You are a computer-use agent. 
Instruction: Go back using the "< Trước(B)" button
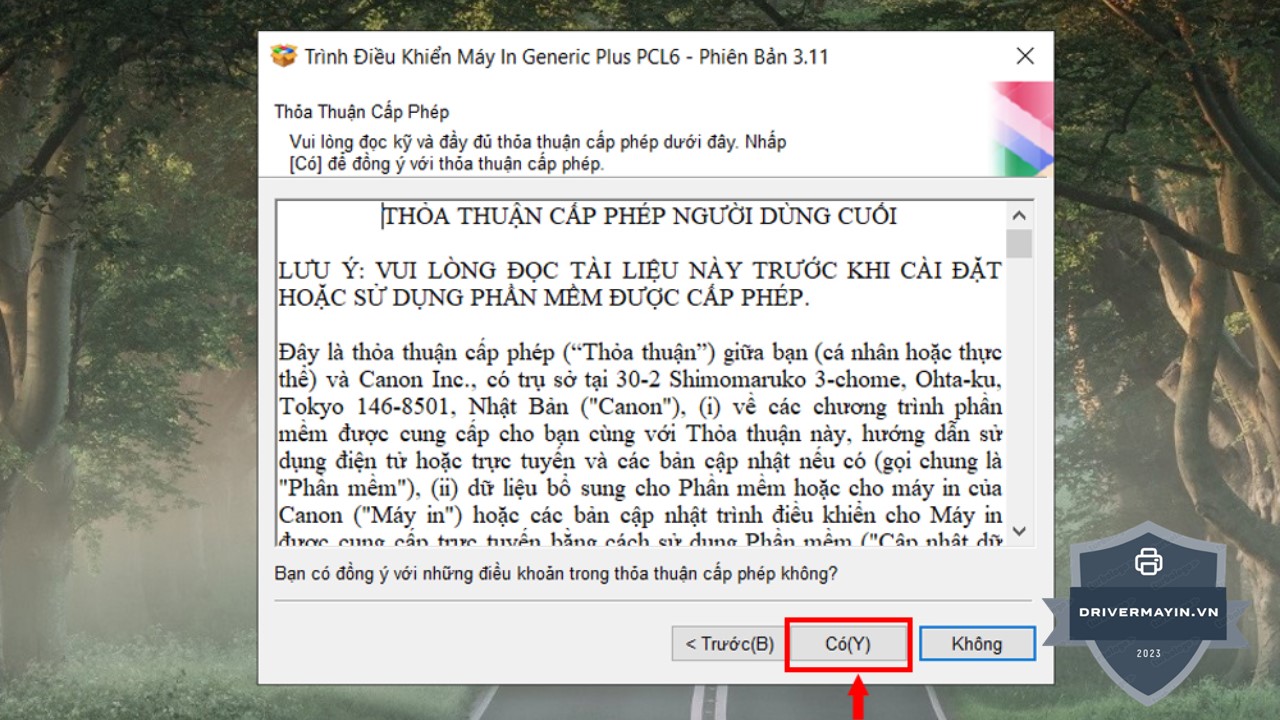tap(729, 644)
